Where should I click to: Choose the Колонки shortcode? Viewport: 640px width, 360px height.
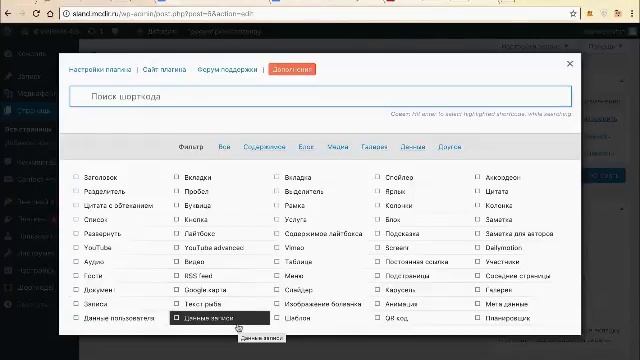(399, 206)
